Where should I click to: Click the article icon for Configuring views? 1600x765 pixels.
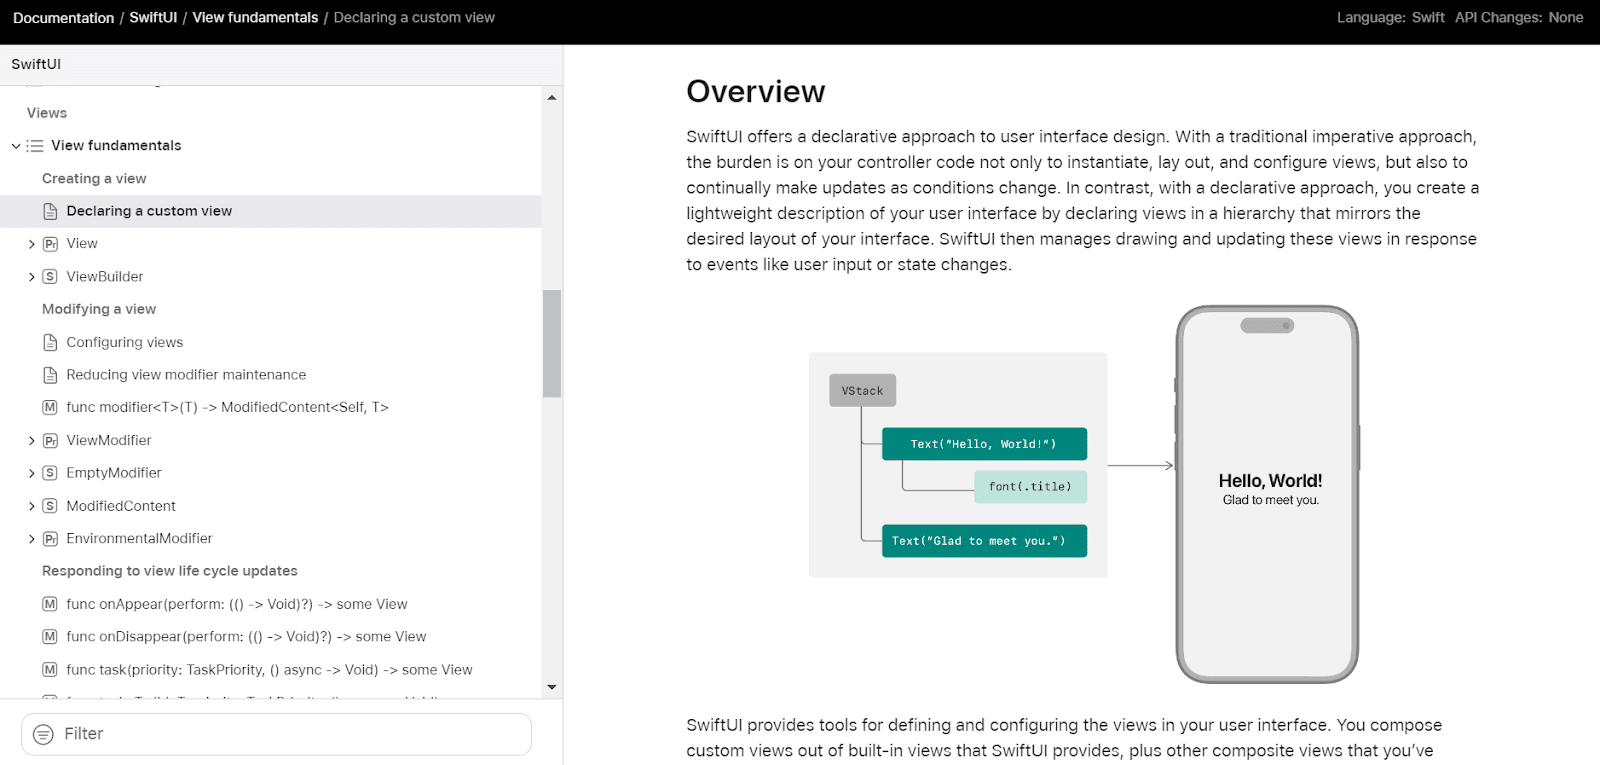(50, 342)
